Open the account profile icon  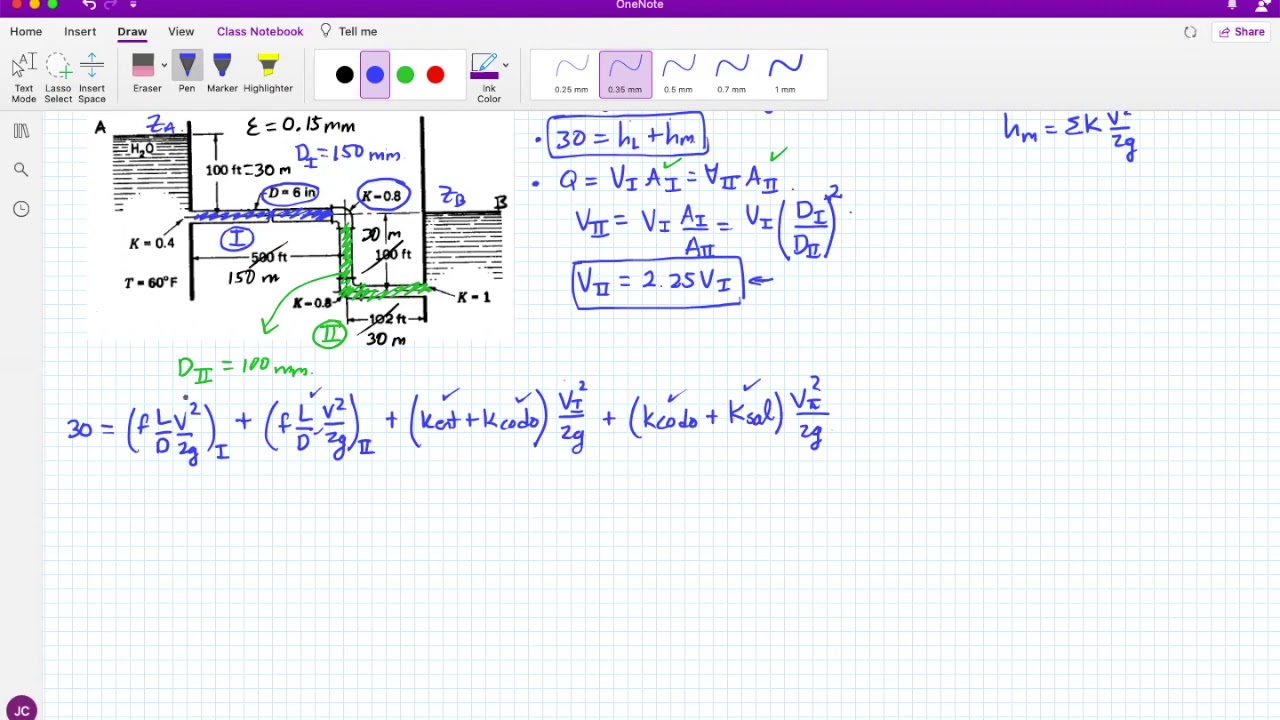(1264, 5)
